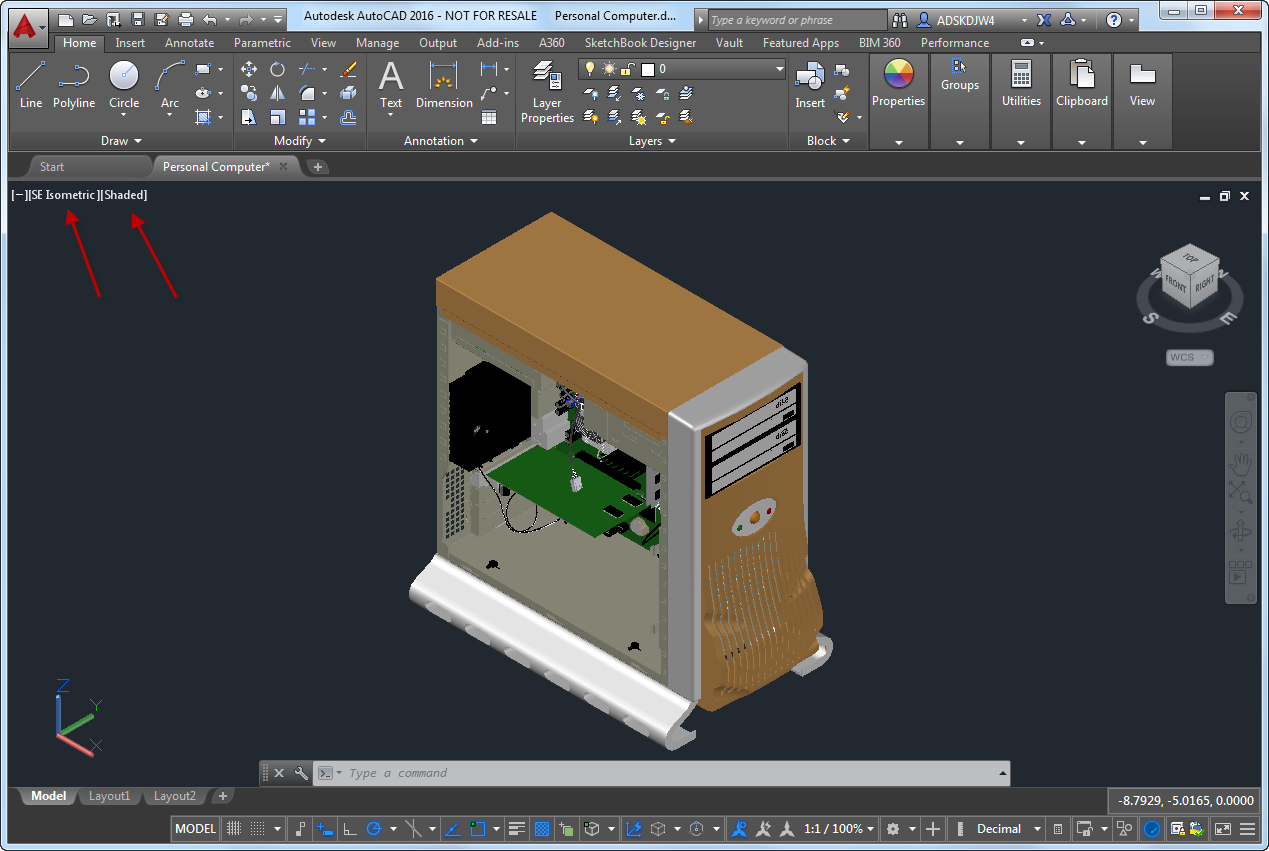Select the Polyline tool
This screenshot has width=1269, height=851.
click(x=74, y=84)
